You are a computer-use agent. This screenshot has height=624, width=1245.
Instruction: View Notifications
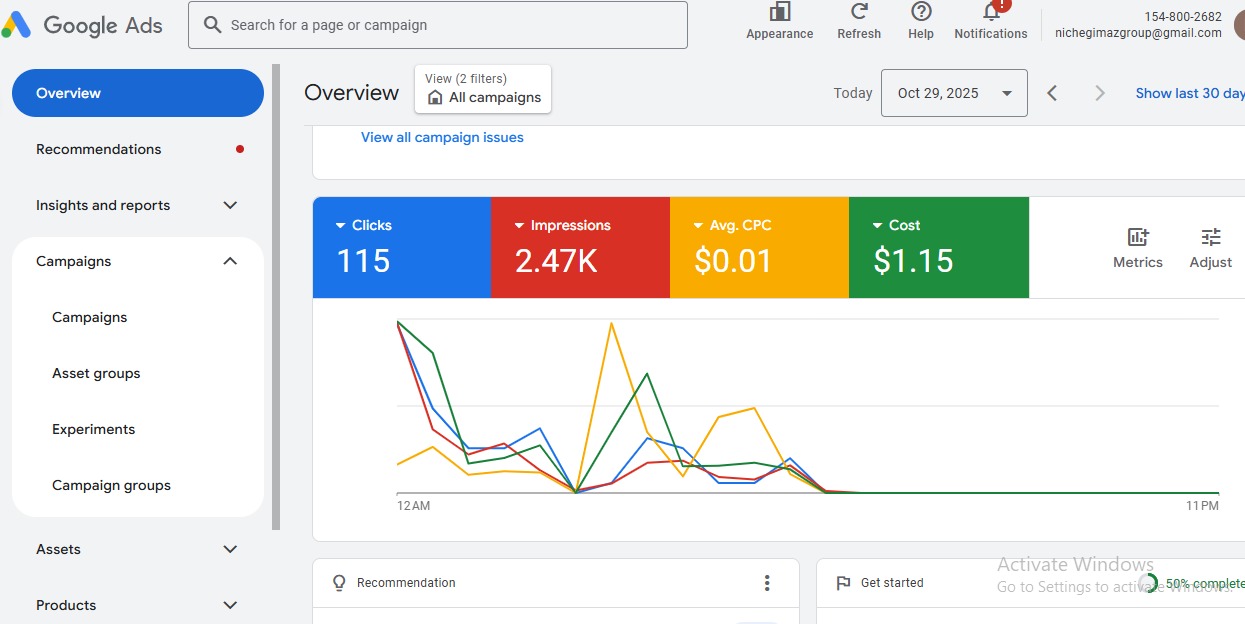click(x=989, y=22)
